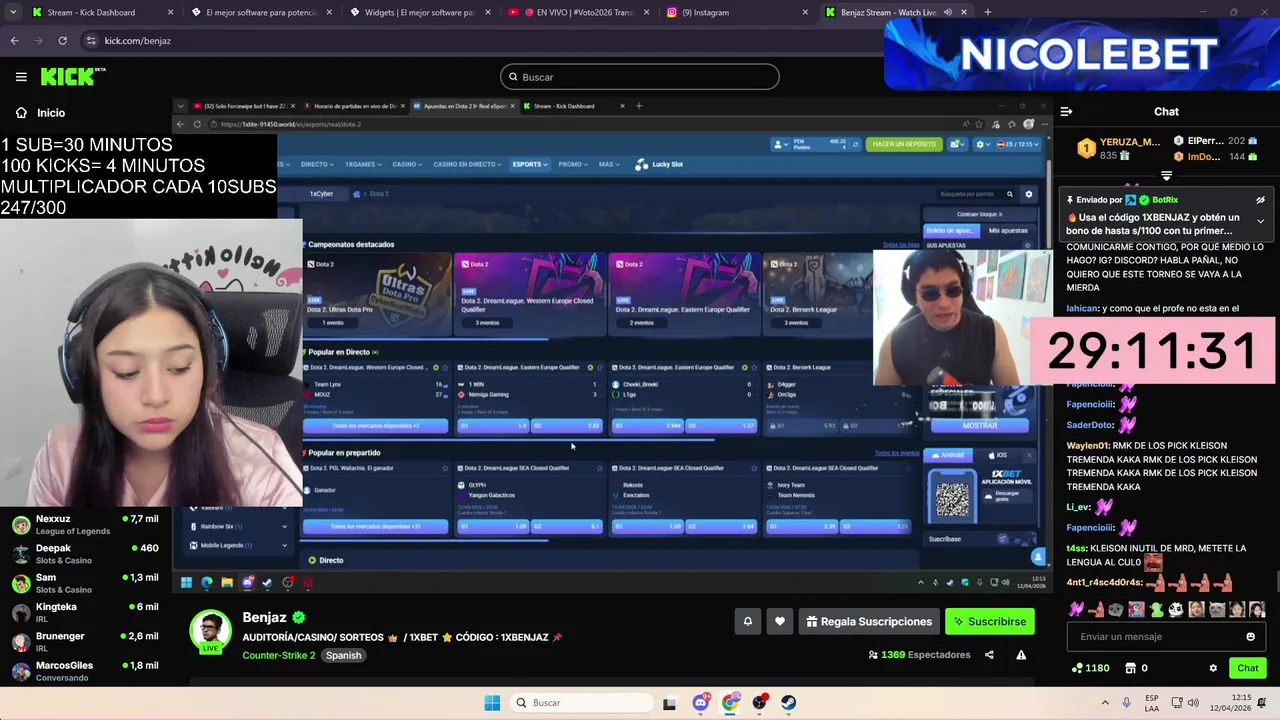Image resolution: width=1280 pixels, height=720 pixels.
Task: Click the green Suscribirse button
Action: [990, 622]
